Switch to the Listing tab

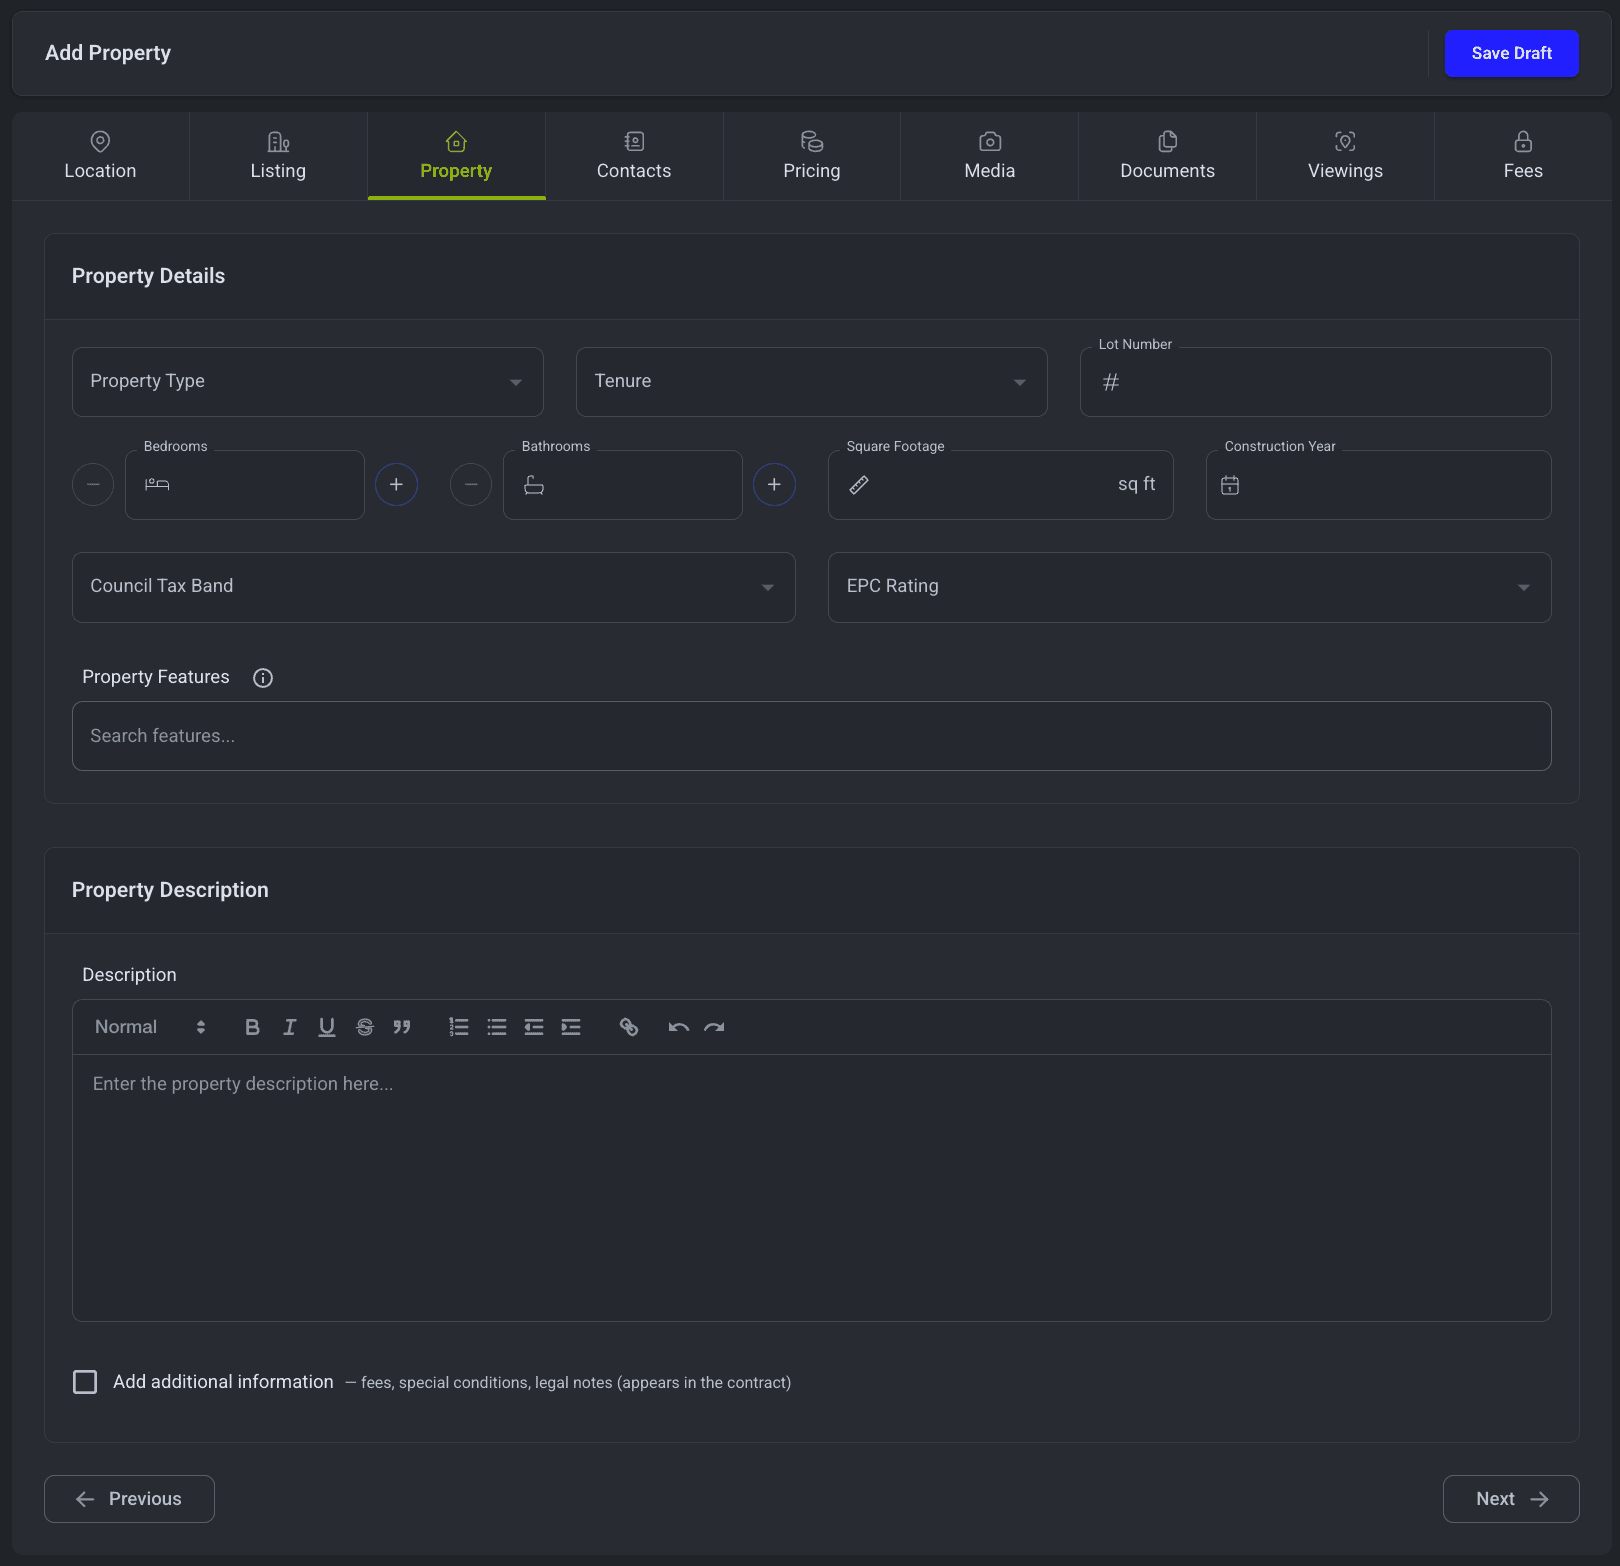click(278, 156)
